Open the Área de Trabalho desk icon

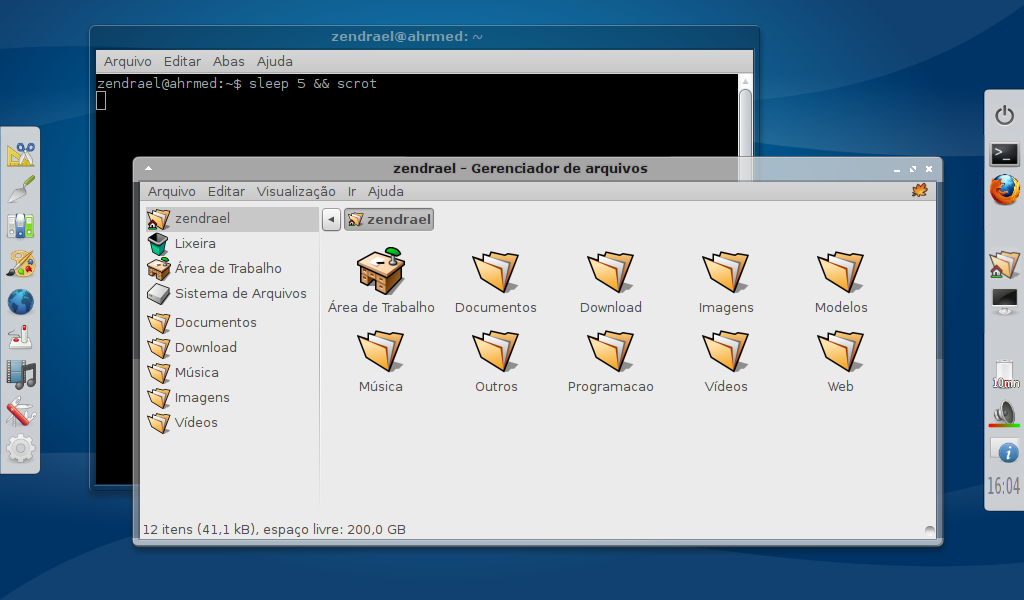pyautogui.click(x=381, y=272)
